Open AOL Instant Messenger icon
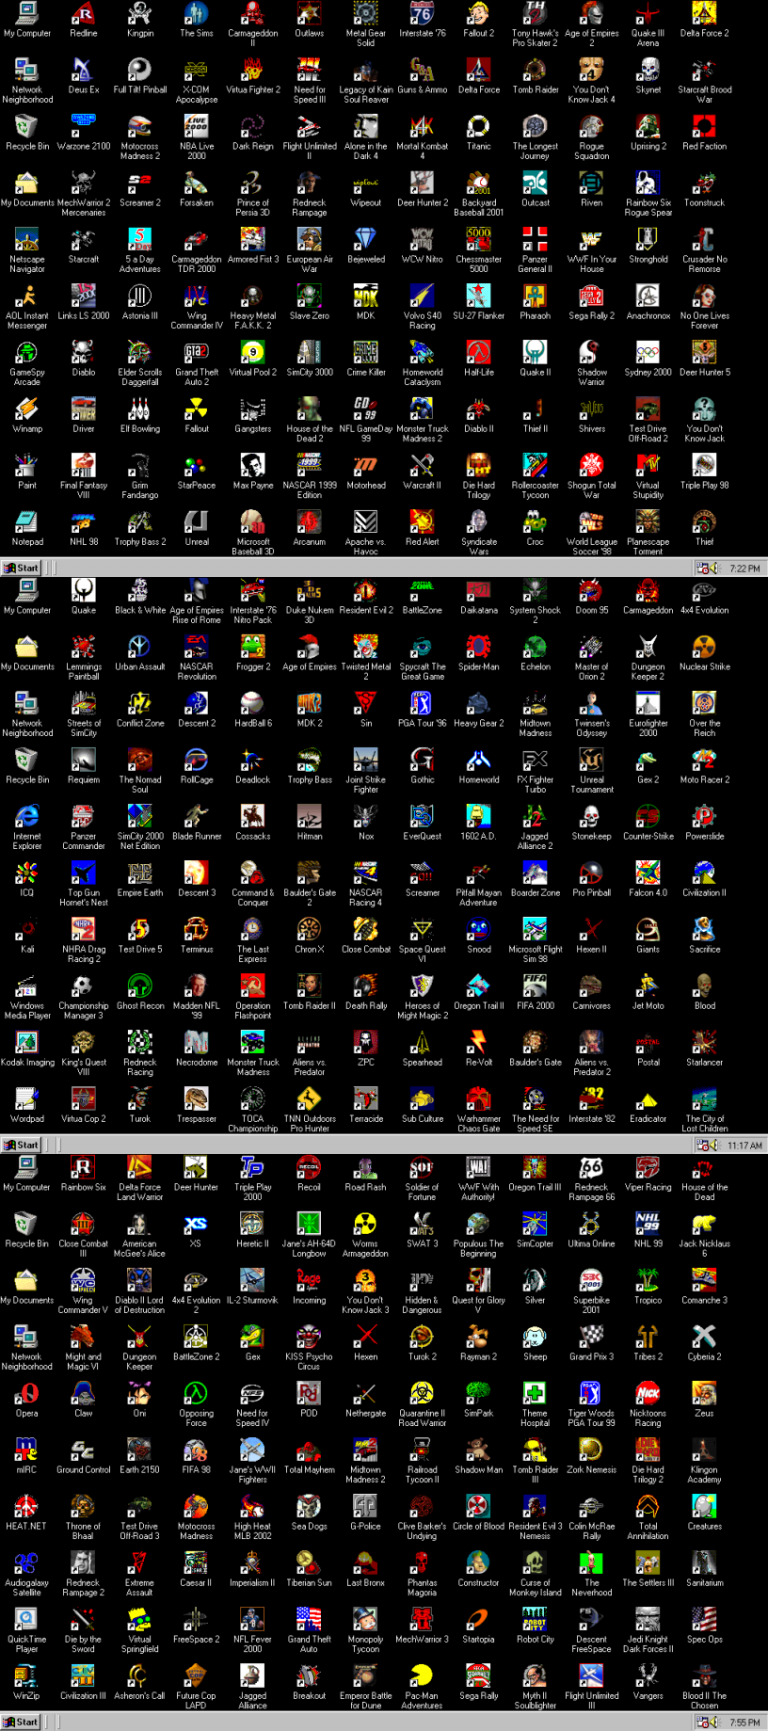Screen dimensions: 768x1731 pos(27,295)
